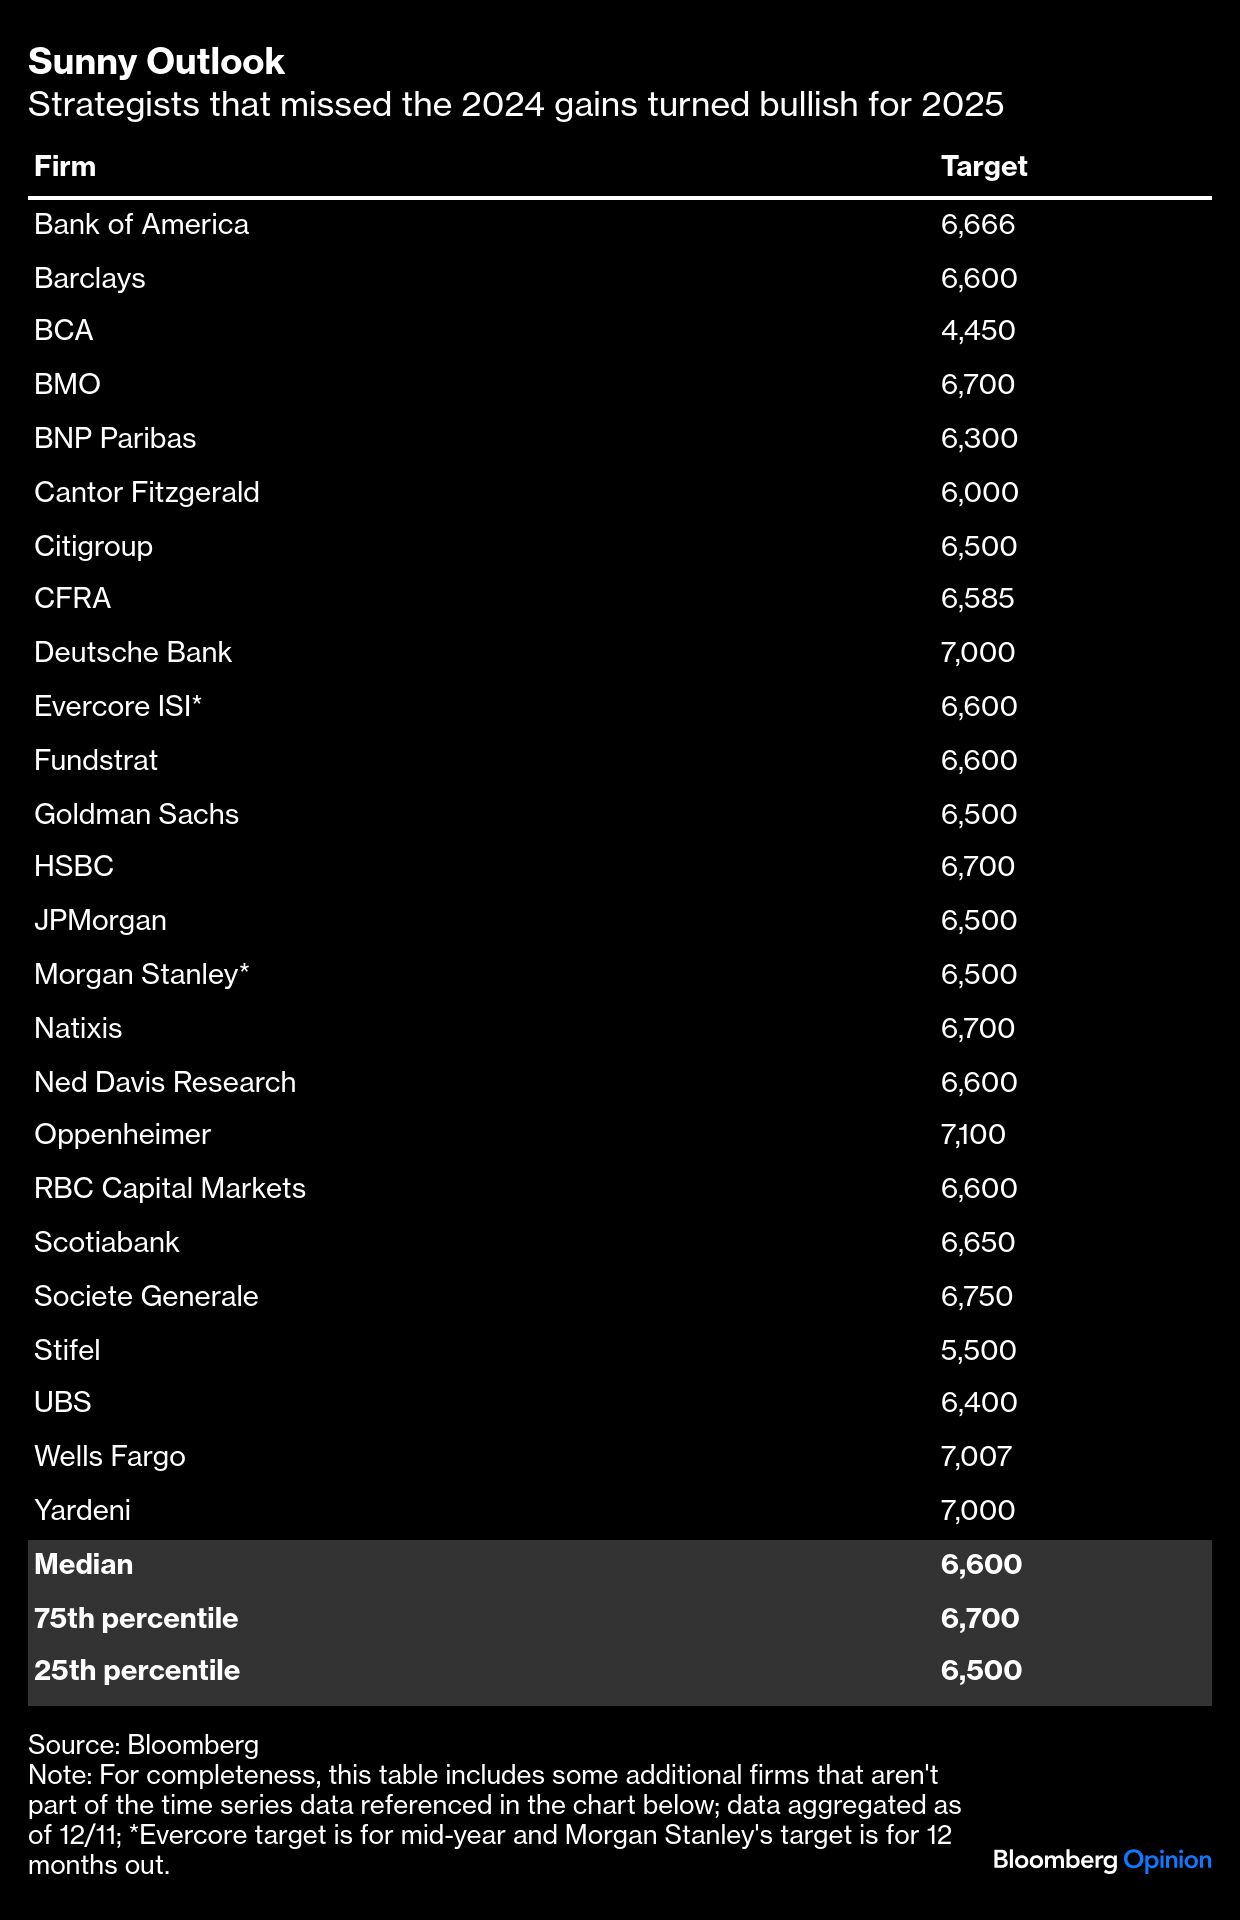Select the Morgan Stanley* entry
Screen dimensions: 1240x1920
click(x=141, y=974)
